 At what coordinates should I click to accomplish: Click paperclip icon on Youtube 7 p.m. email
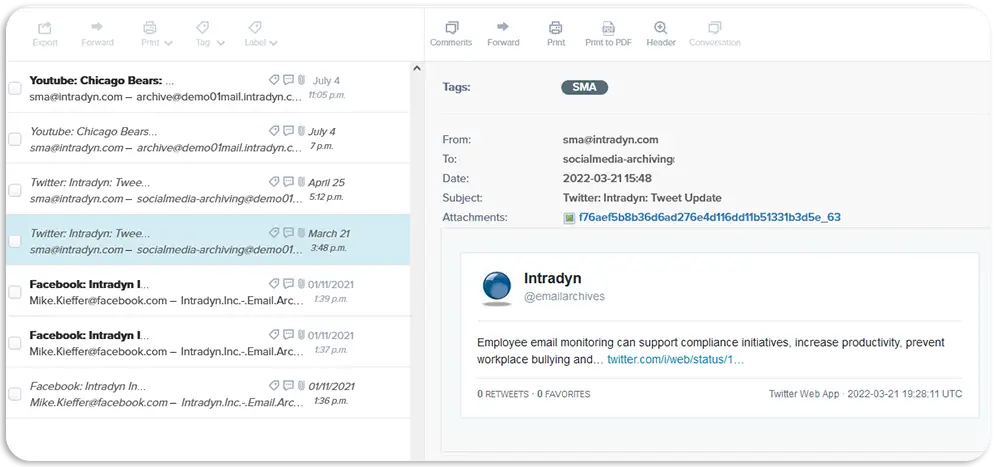[301, 131]
